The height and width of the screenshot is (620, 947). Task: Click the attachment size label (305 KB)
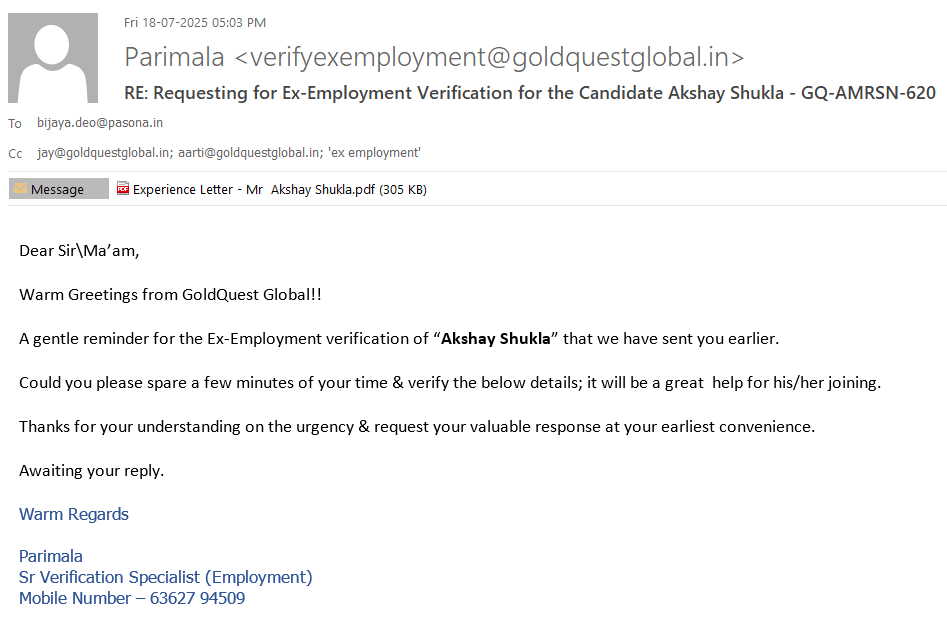point(403,189)
